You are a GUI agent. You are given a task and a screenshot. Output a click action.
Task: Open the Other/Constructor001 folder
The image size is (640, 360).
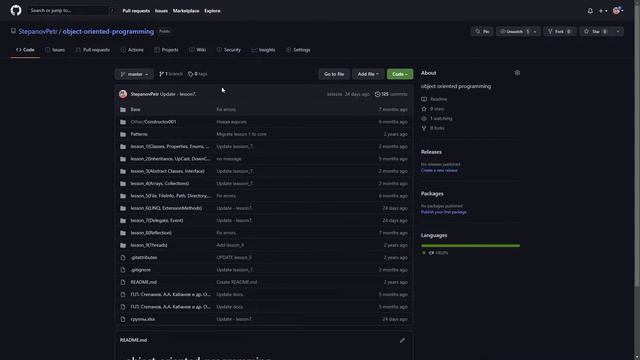pyautogui.click(x=153, y=122)
